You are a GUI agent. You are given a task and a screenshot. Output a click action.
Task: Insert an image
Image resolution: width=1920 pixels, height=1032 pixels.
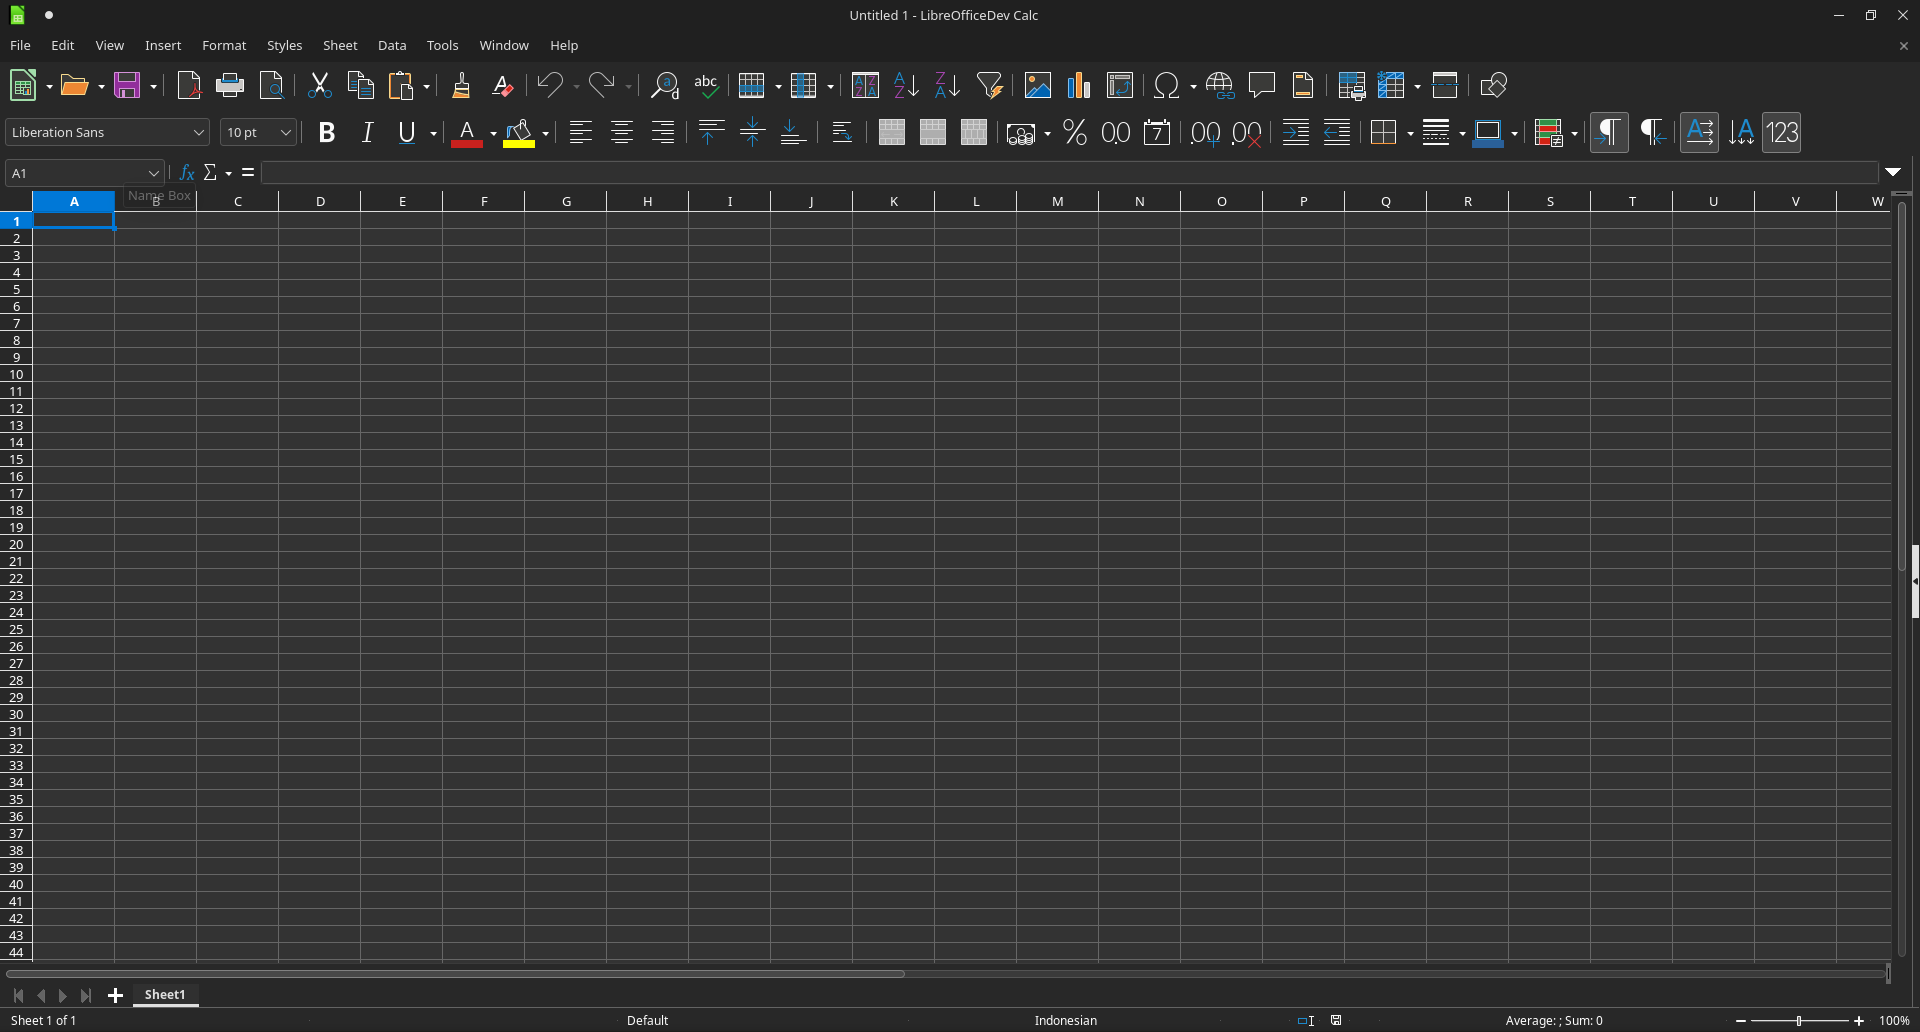(1038, 85)
